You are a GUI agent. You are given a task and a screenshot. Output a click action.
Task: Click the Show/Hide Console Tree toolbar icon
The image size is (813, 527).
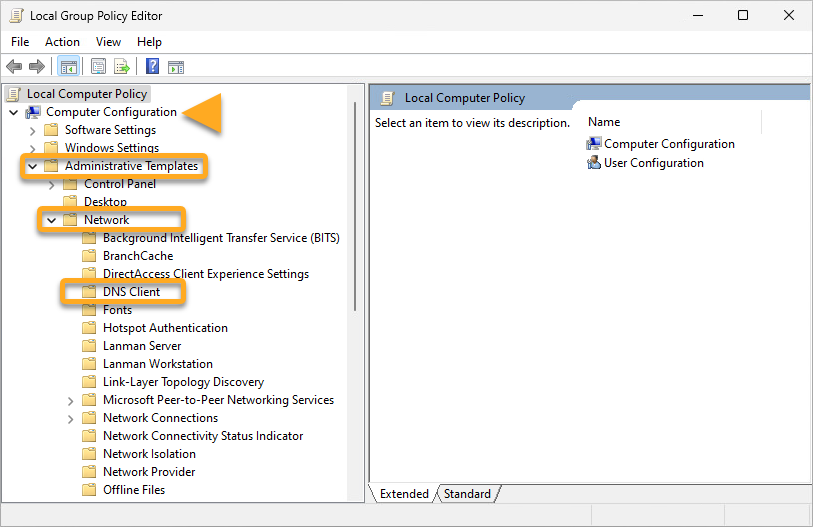click(69, 67)
